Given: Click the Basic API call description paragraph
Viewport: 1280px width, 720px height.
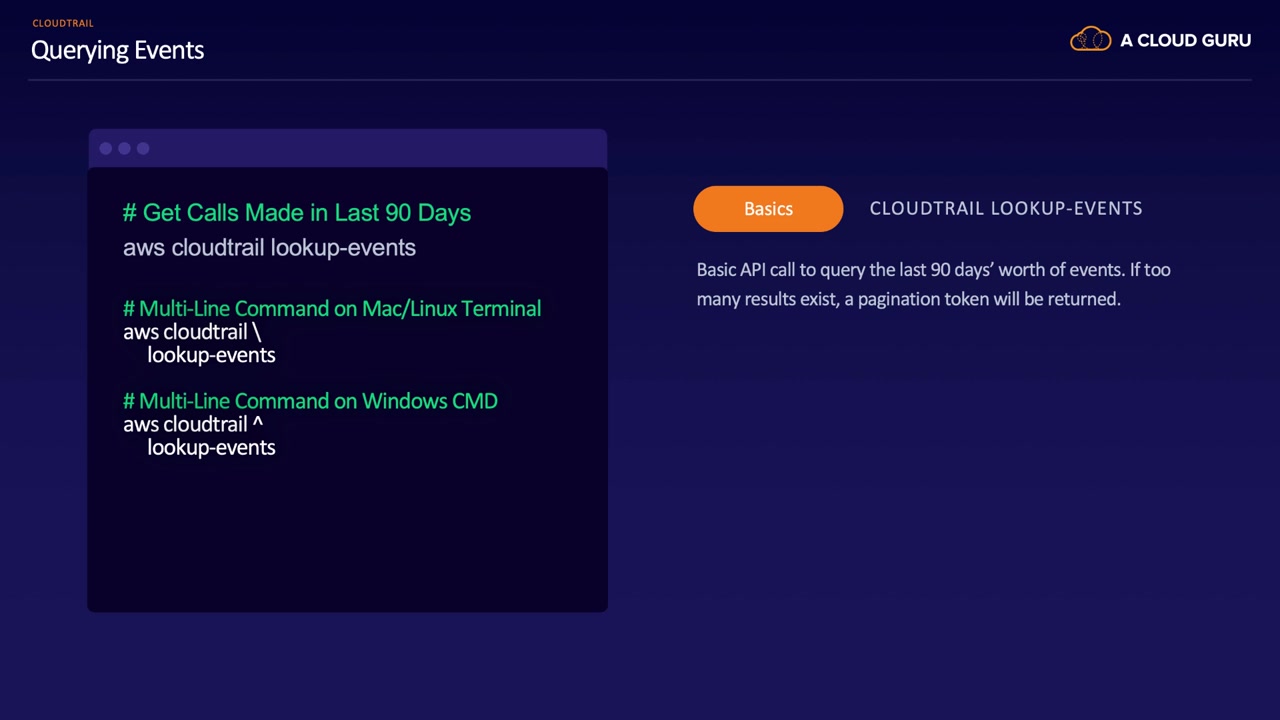Looking at the screenshot, I should click(933, 284).
